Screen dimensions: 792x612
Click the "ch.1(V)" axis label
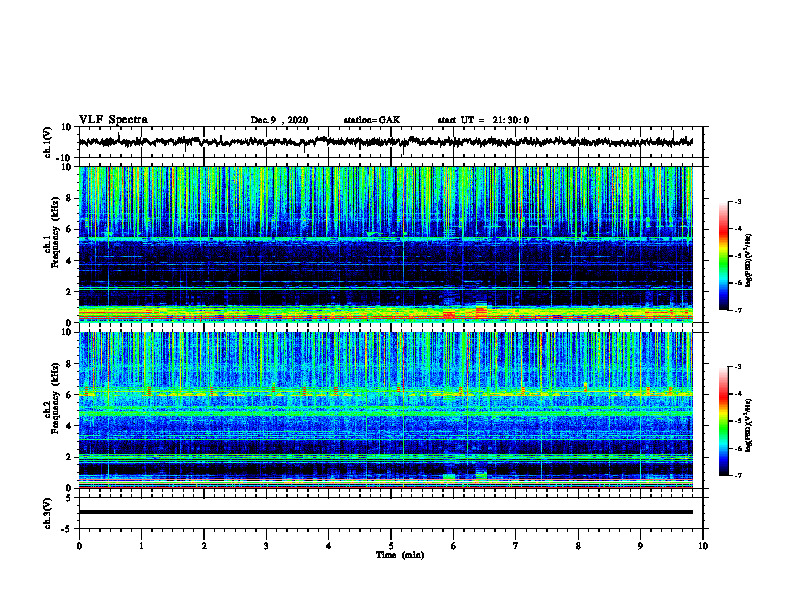48,142
